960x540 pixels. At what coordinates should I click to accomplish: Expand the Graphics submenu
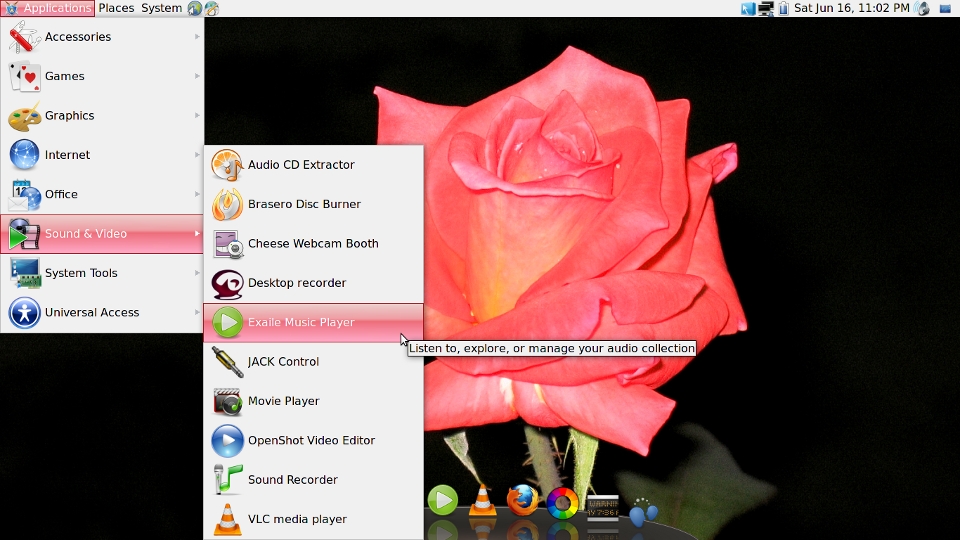(69, 116)
